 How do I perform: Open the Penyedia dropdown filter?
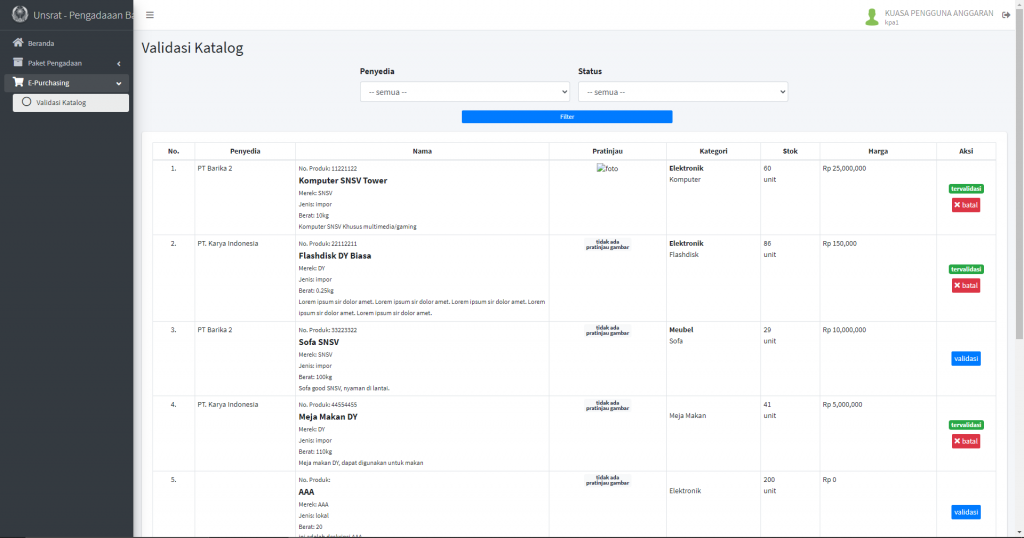click(464, 92)
